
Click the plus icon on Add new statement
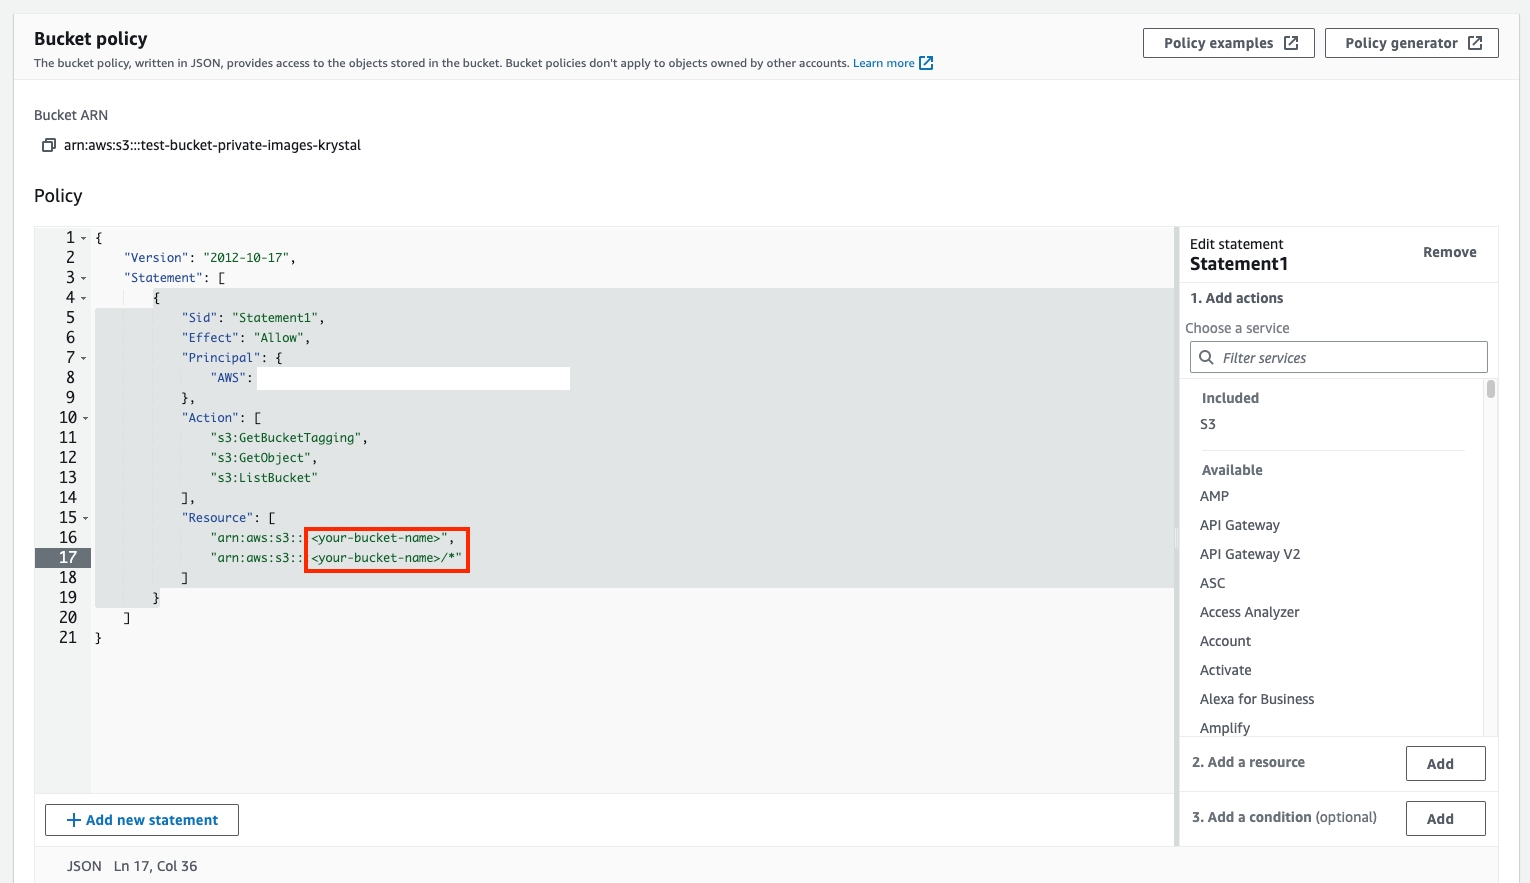[x=73, y=820]
